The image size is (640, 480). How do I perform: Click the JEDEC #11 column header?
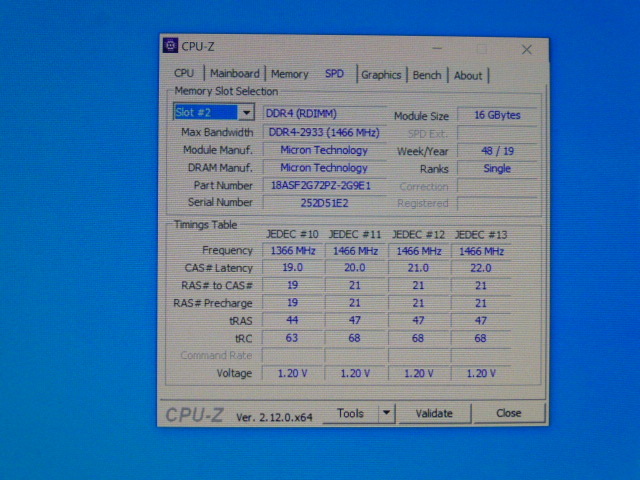pos(355,235)
